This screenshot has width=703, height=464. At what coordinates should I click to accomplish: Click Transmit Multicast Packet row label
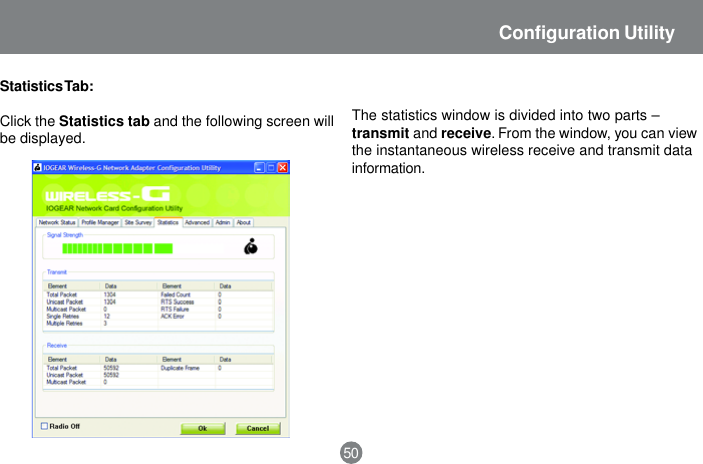[x=66, y=309]
